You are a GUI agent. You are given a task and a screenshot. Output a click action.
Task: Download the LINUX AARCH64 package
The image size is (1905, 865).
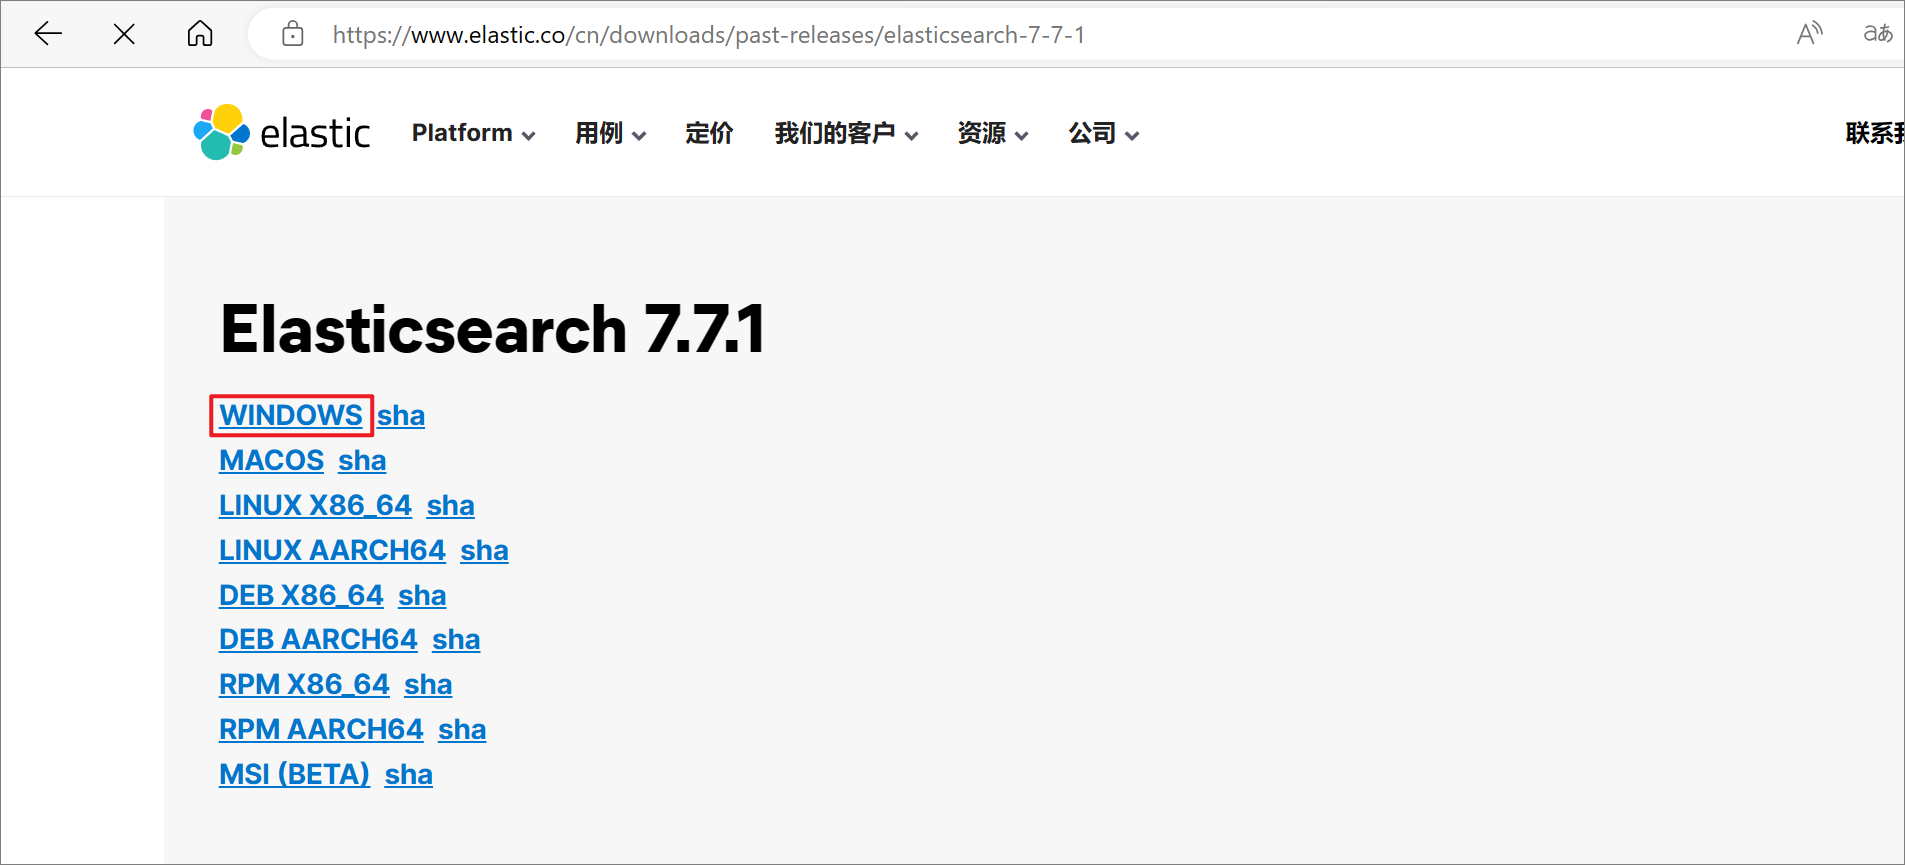332,550
